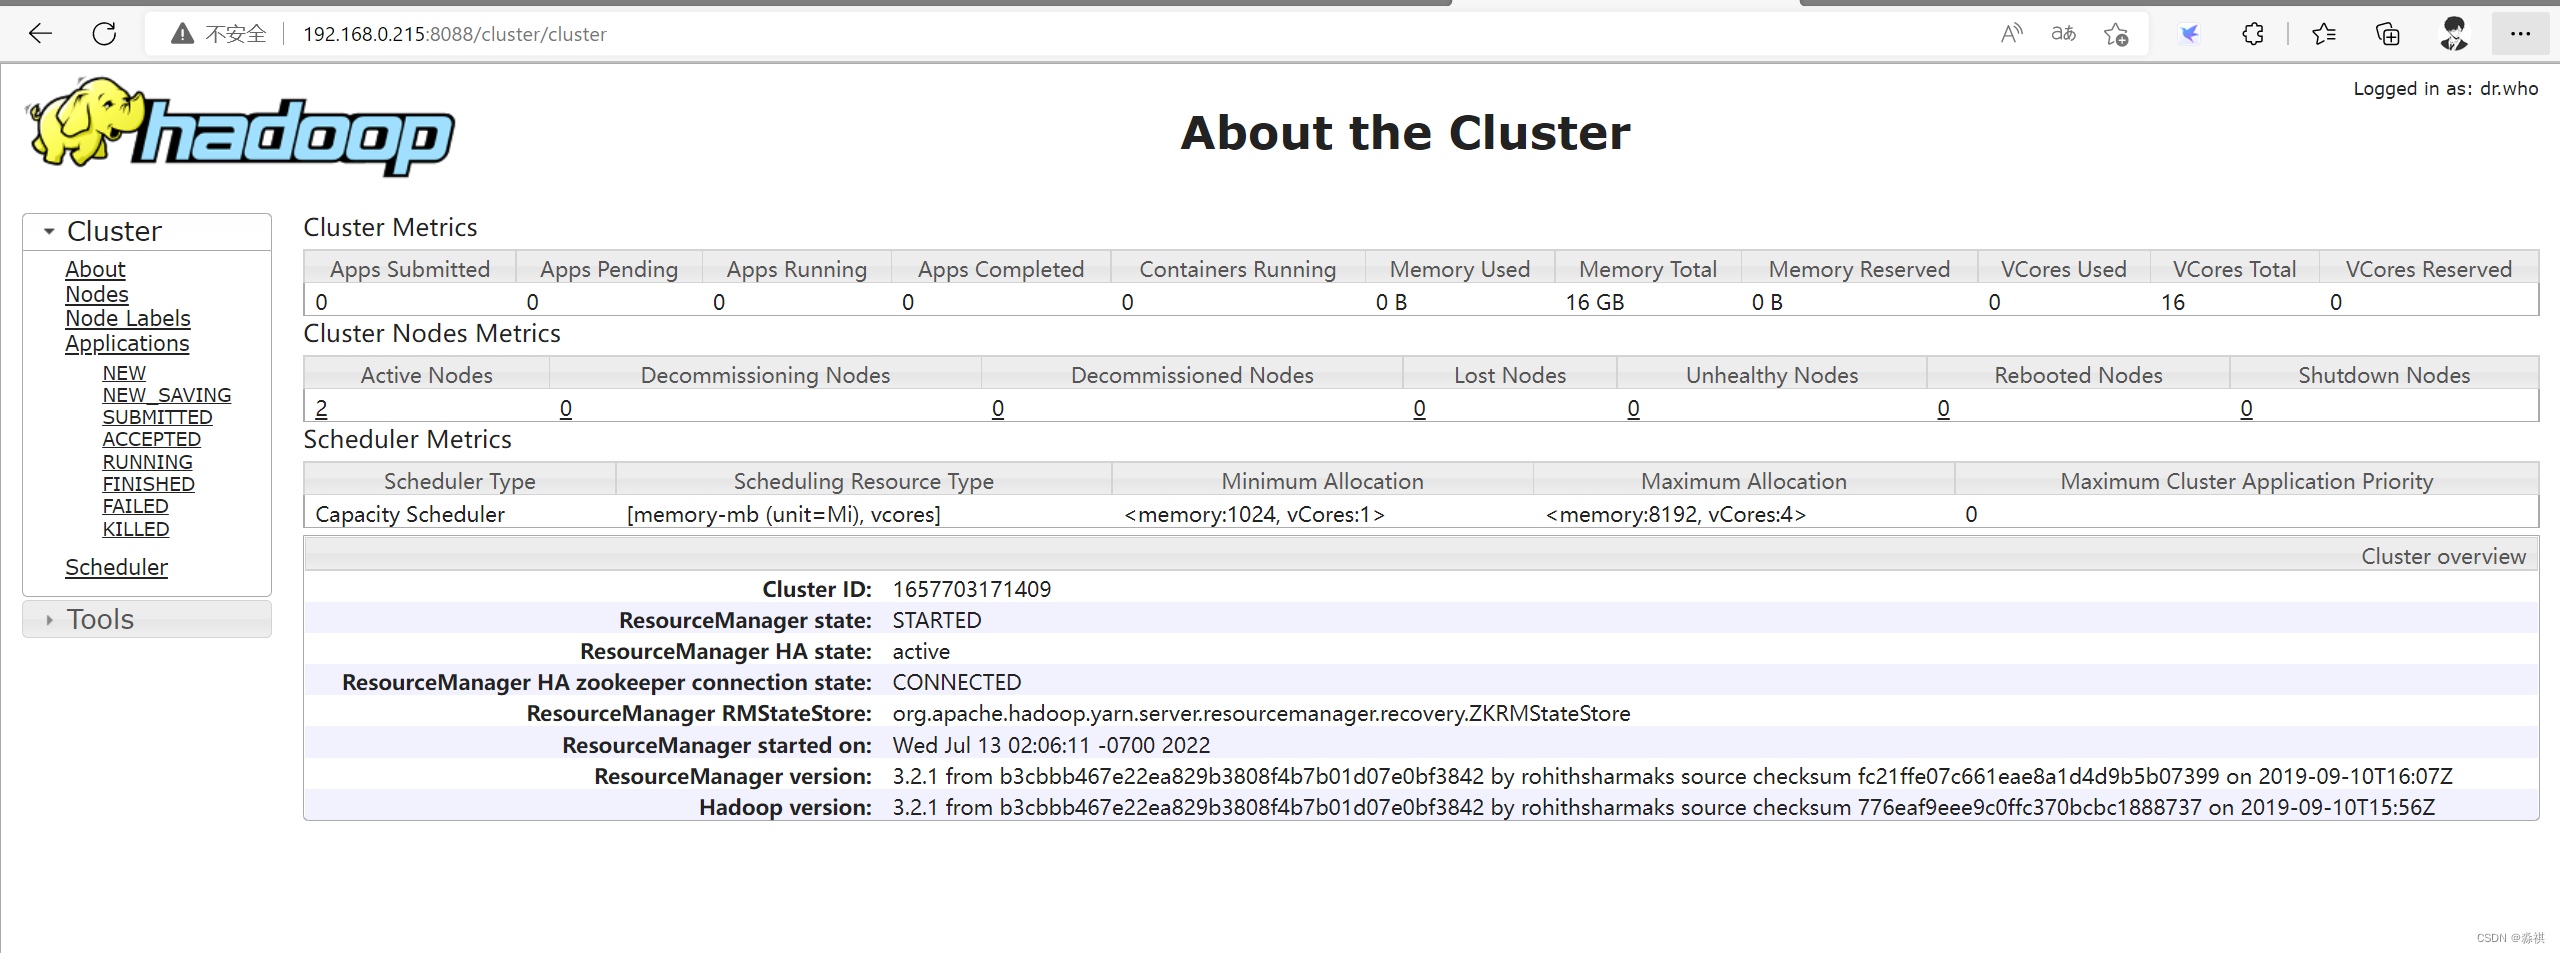Click the About the Cluster heading

1405,132
